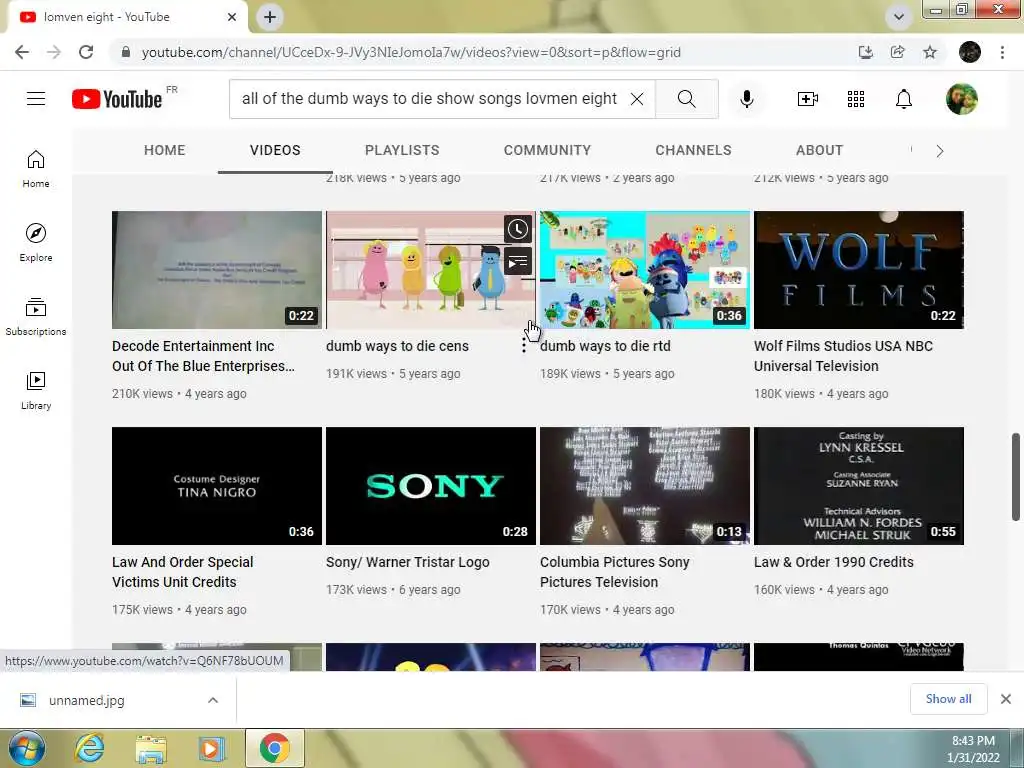Go to Home in the sidebar

(x=36, y=168)
